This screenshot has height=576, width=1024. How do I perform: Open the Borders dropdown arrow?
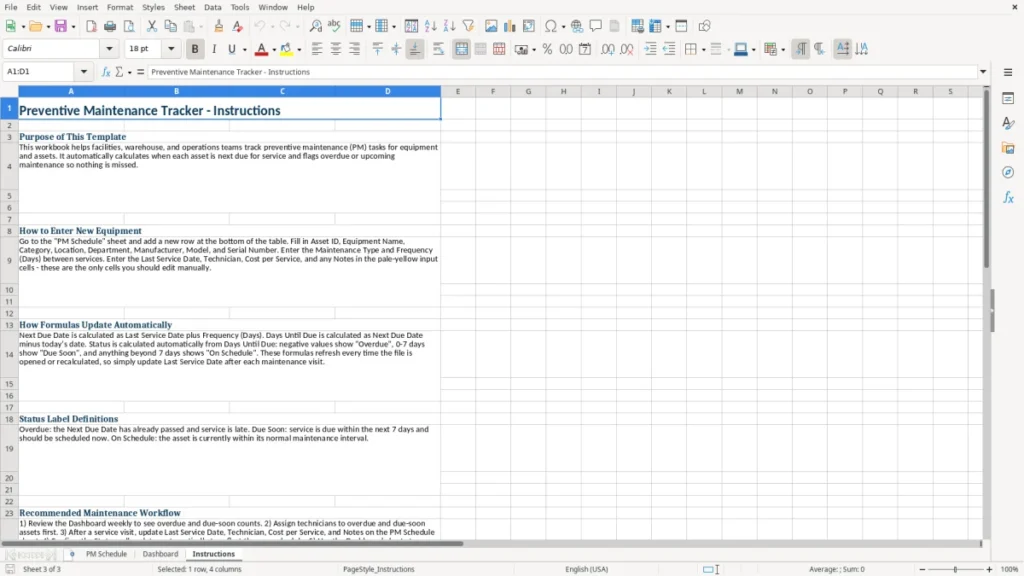(x=703, y=50)
